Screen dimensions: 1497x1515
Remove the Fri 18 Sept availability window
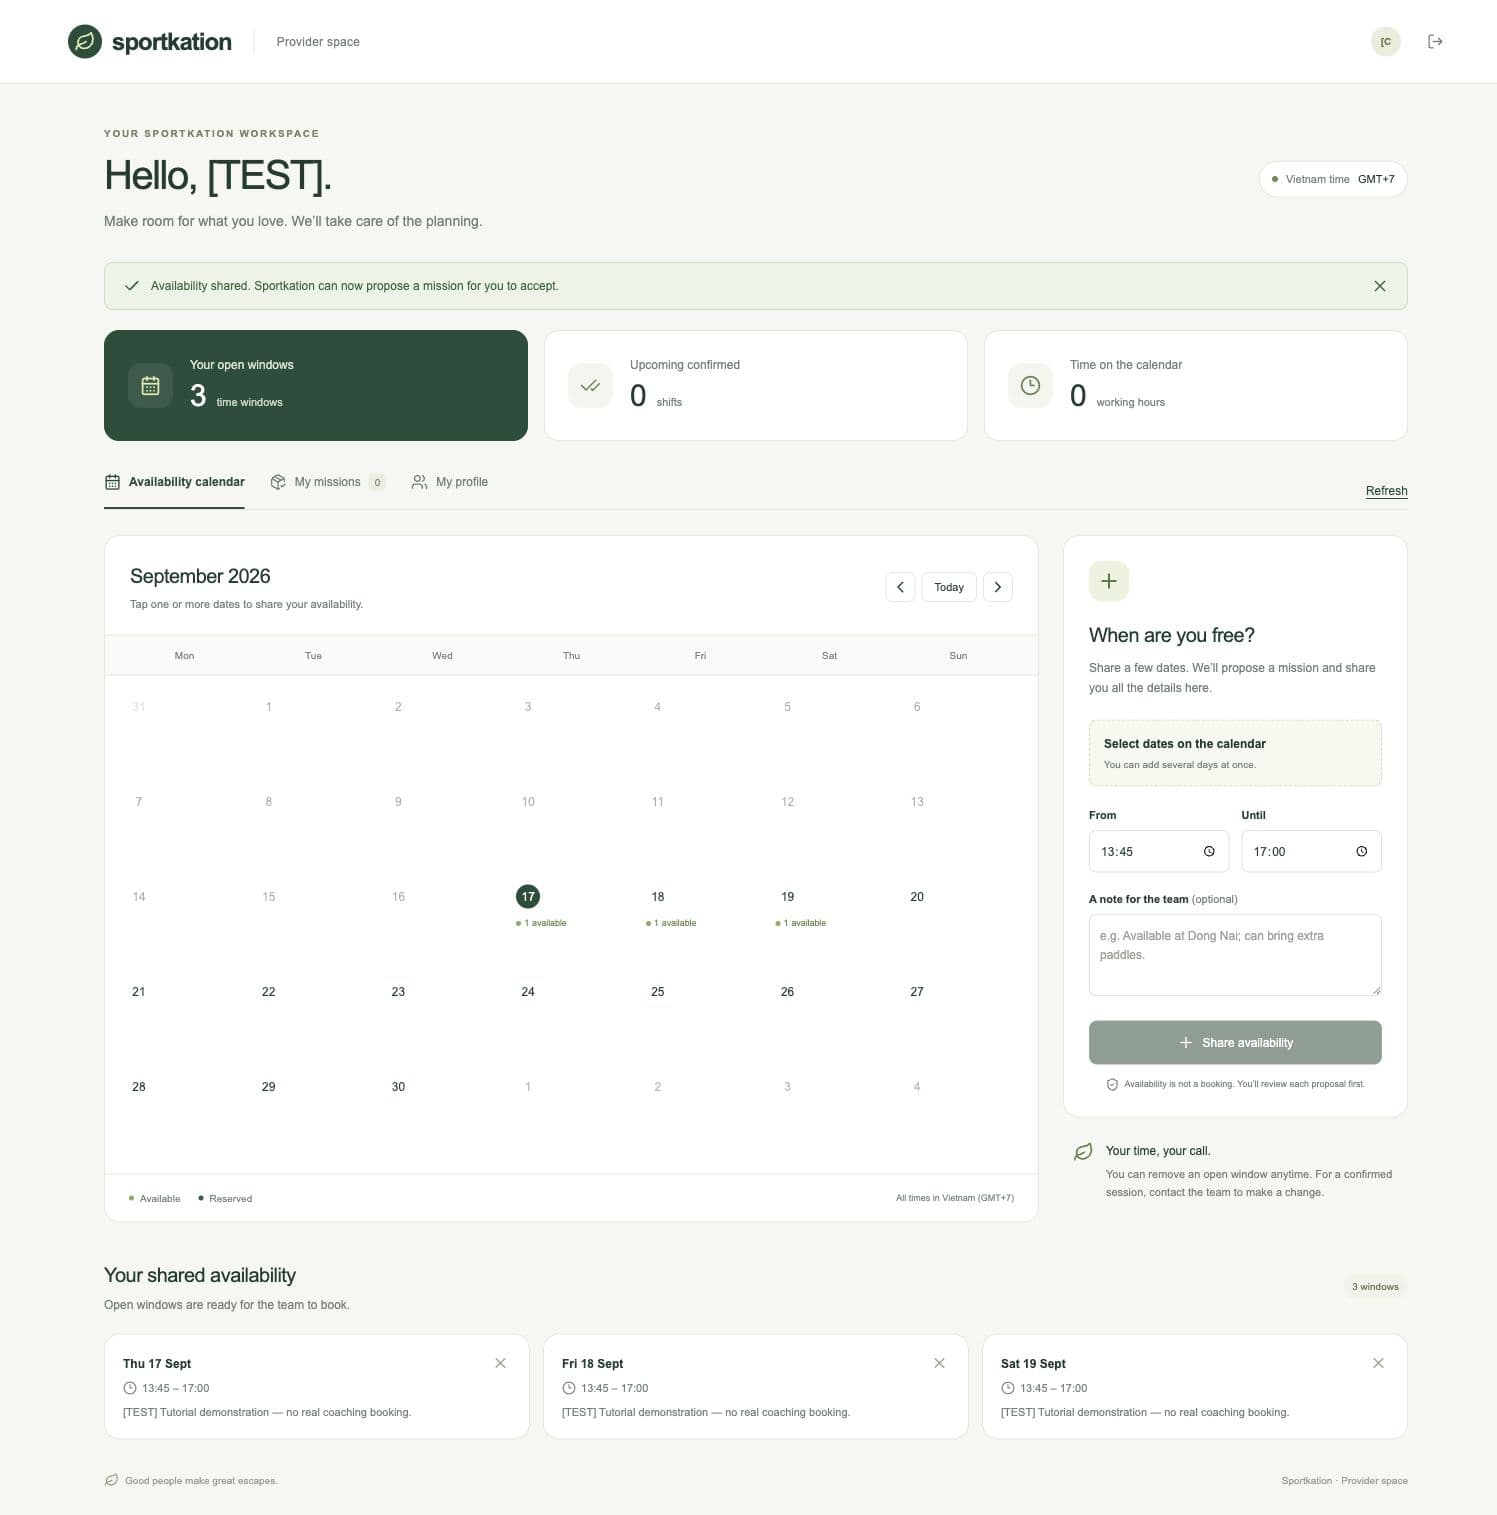coord(939,1363)
